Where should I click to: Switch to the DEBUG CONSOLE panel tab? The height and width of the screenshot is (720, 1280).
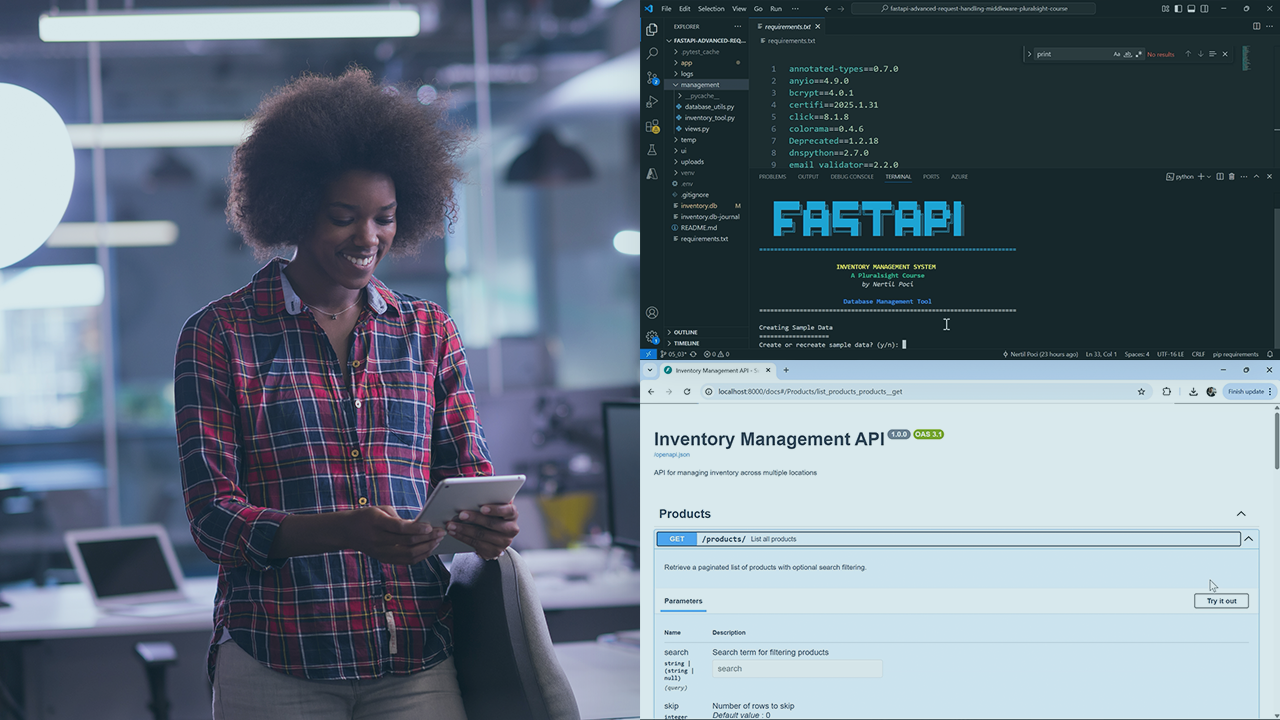852,177
